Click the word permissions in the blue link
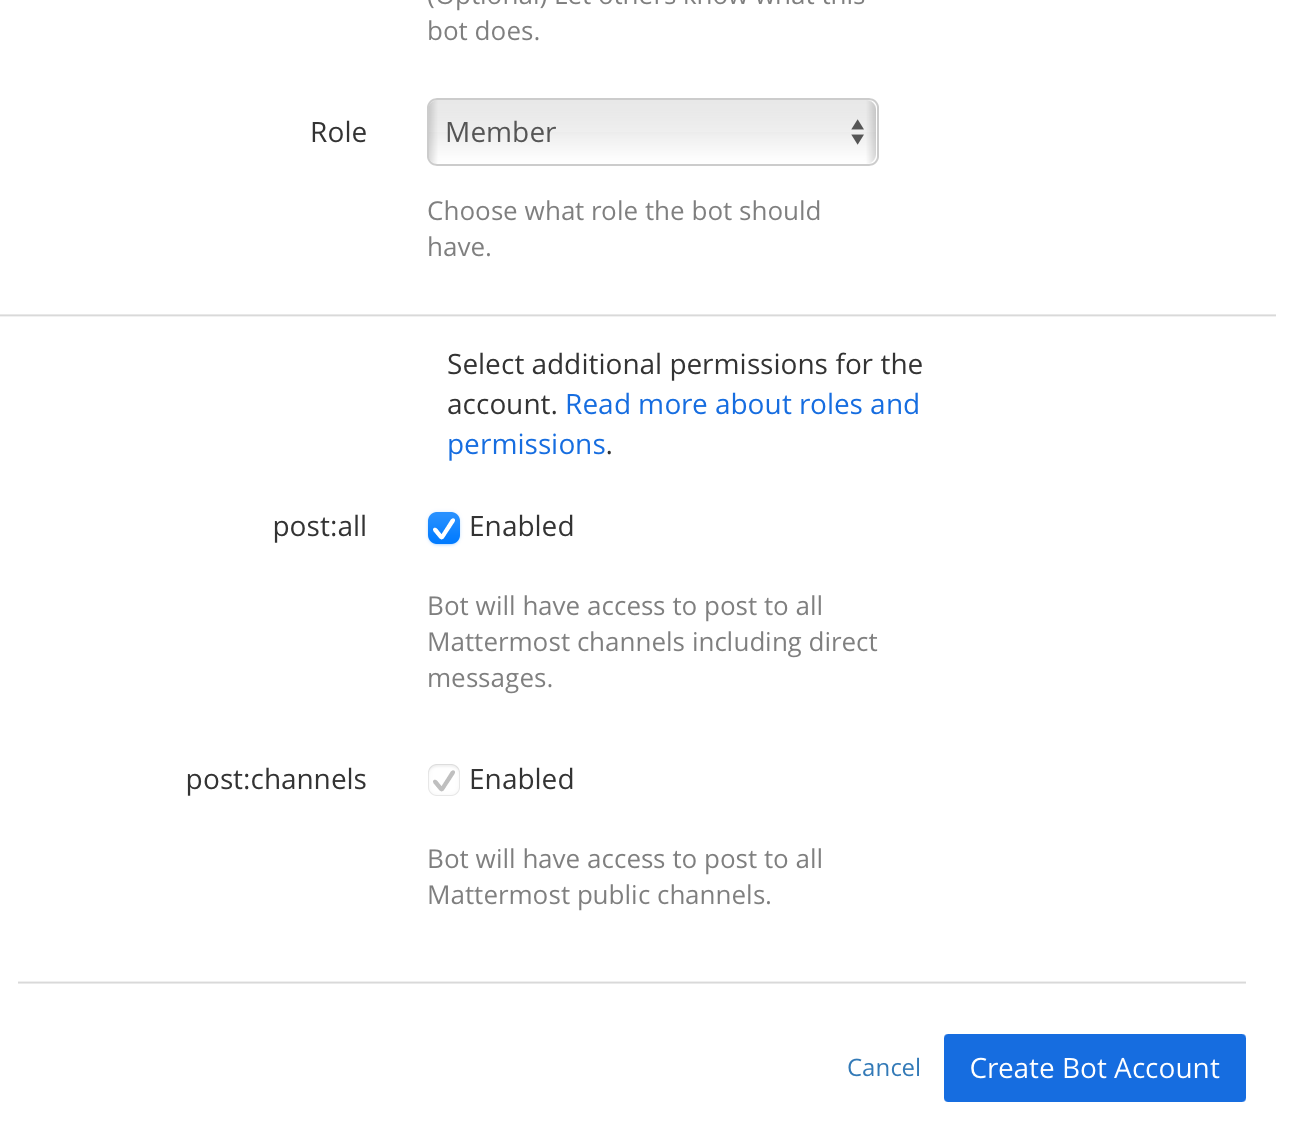The image size is (1298, 1148). [526, 444]
